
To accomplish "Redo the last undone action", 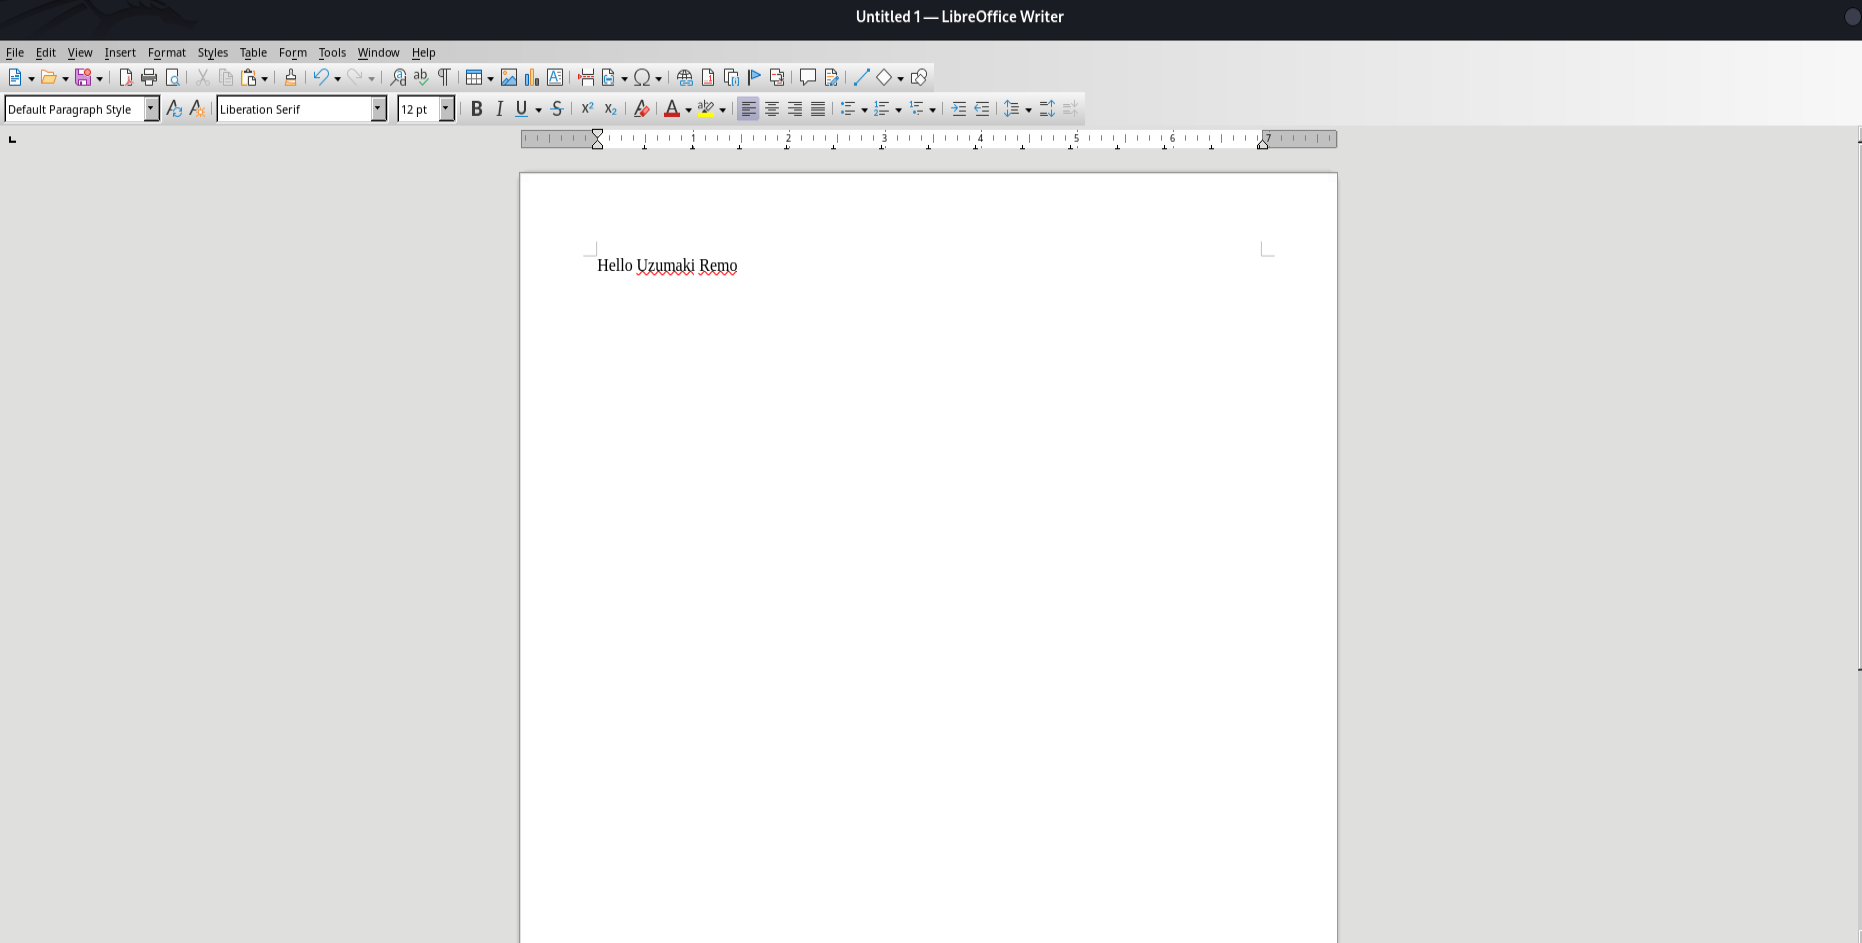I will click(355, 77).
